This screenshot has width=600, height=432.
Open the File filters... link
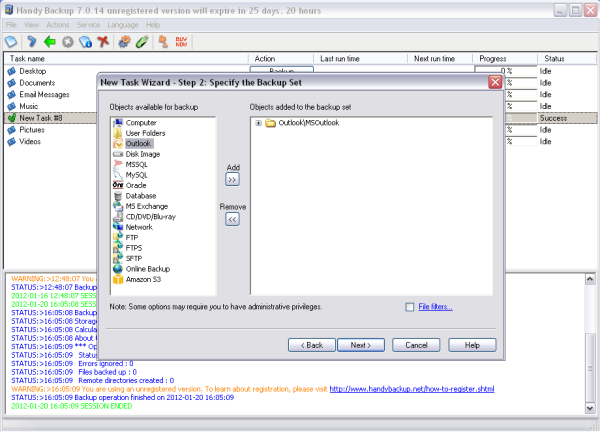click(x=435, y=307)
